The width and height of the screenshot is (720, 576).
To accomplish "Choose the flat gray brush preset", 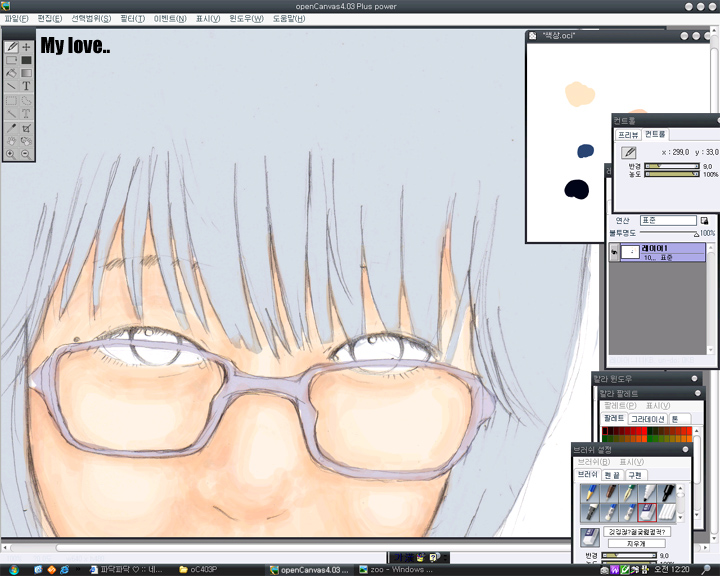I will (x=590, y=512).
